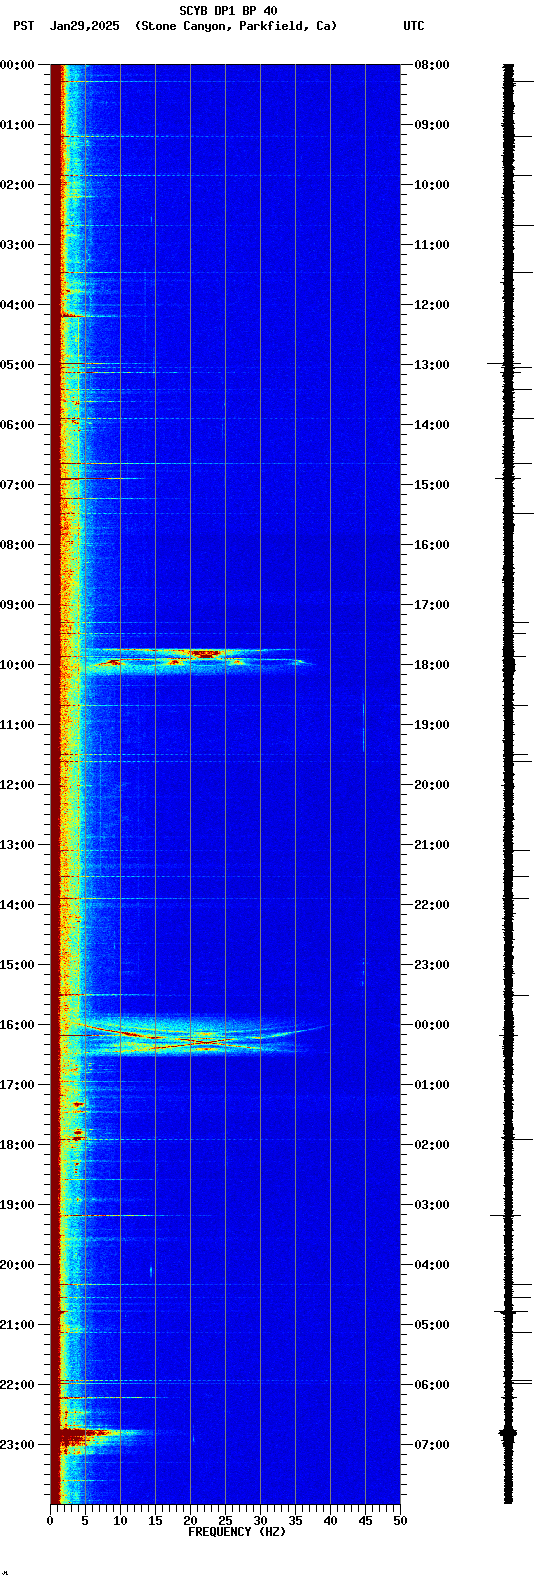Click the 08:00 label on the UTC axis
This screenshot has width=552, height=1584.
(x=431, y=65)
